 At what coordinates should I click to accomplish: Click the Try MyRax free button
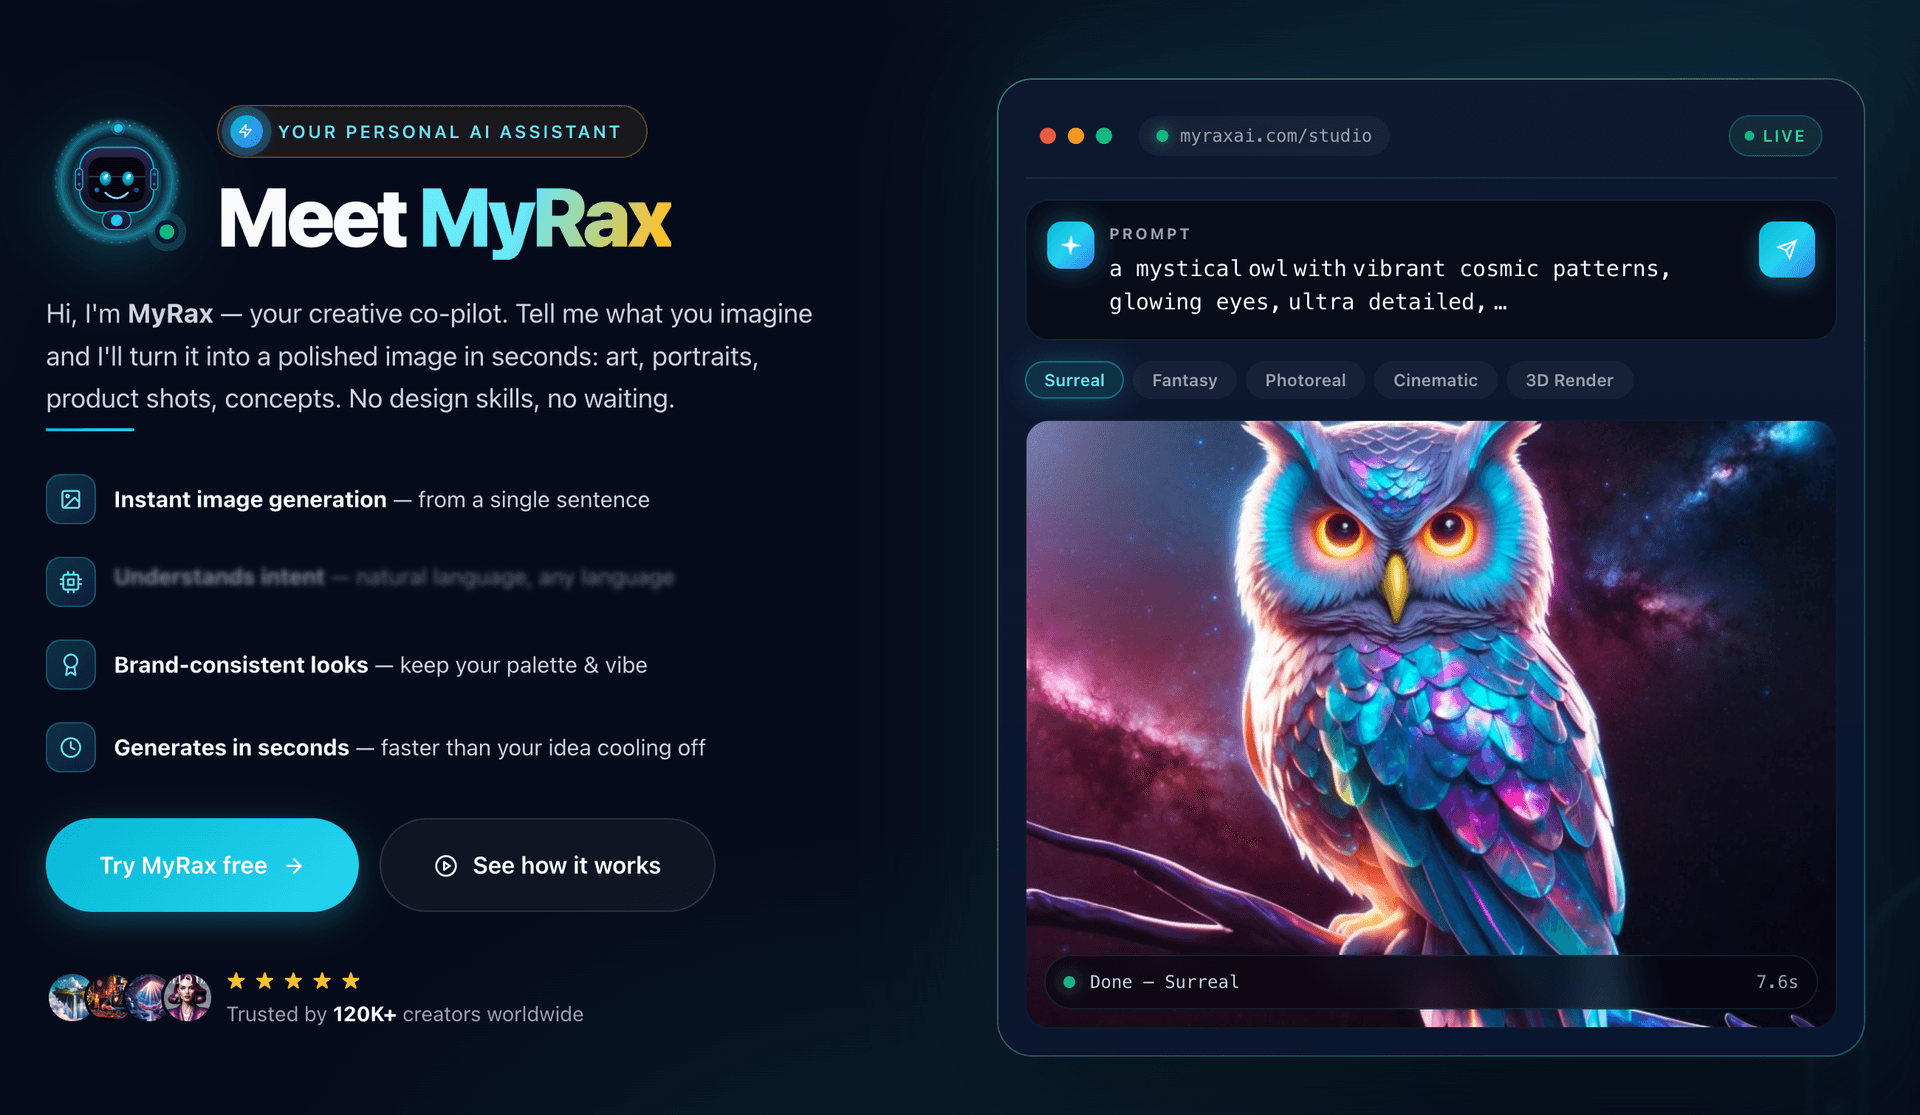(202, 865)
